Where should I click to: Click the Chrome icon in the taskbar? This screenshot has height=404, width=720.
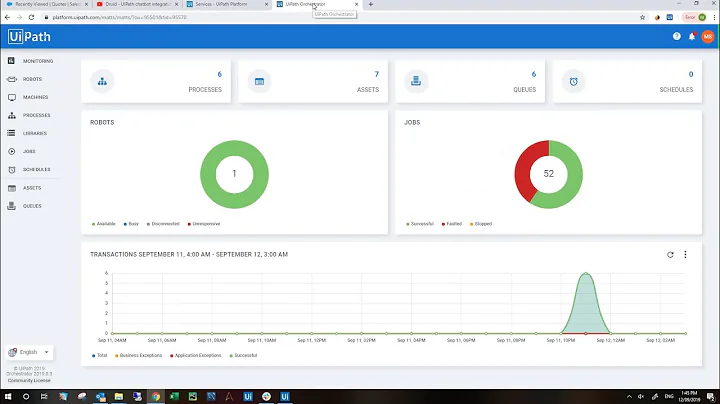click(156, 397)
